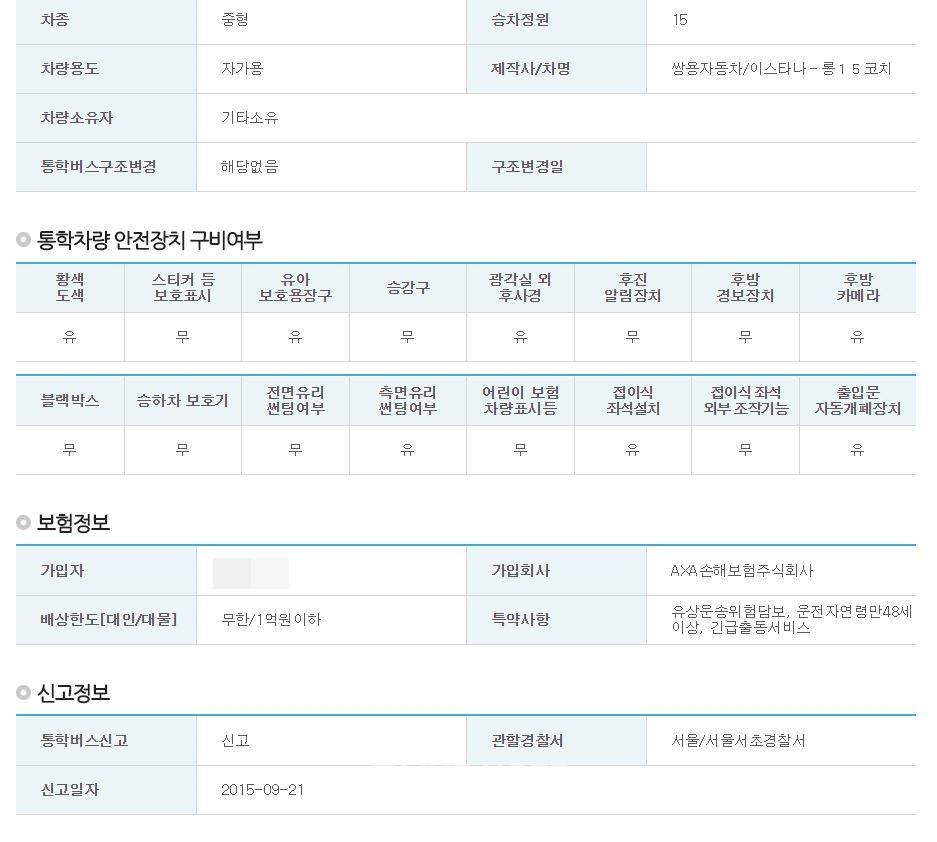The image size is (937, 842).
Task: Click the 출입문 자동개폐장치 header
Action: [x=858, y=400]
